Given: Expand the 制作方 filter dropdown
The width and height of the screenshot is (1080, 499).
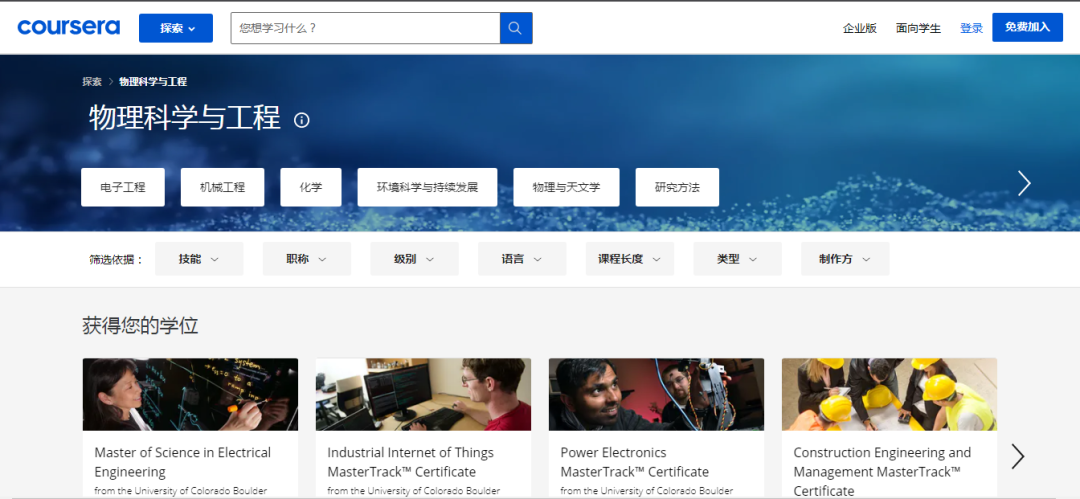Looking at the screenshot, I should 845,259.
